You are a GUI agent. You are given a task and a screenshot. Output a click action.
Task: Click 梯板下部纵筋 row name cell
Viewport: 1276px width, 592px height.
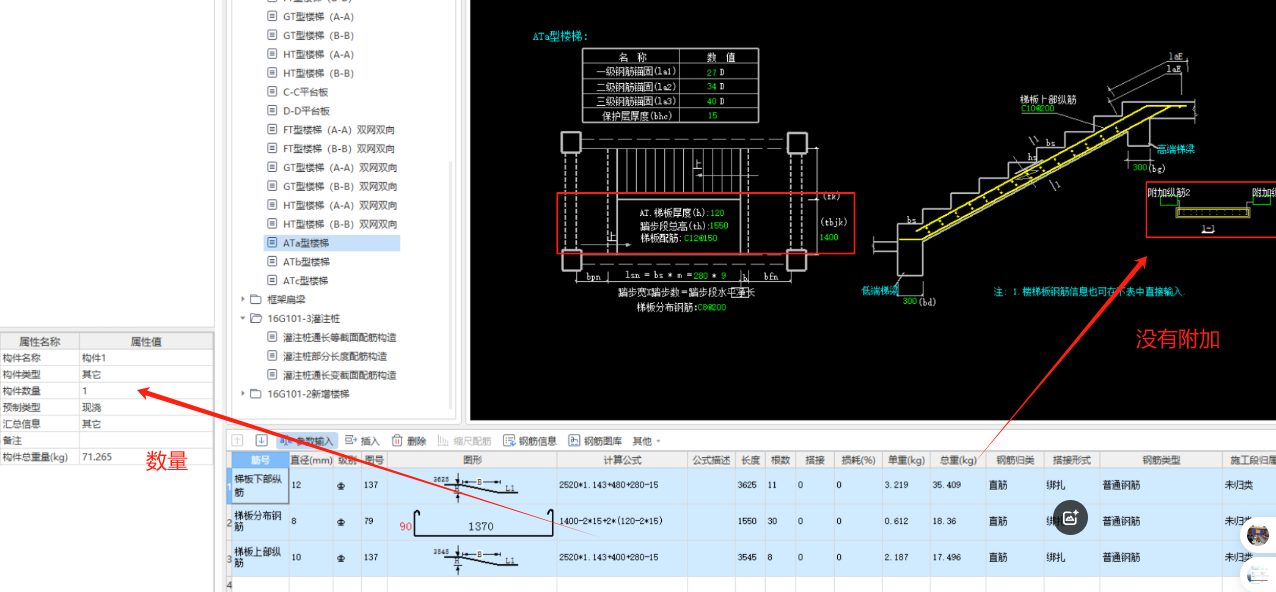259,486
